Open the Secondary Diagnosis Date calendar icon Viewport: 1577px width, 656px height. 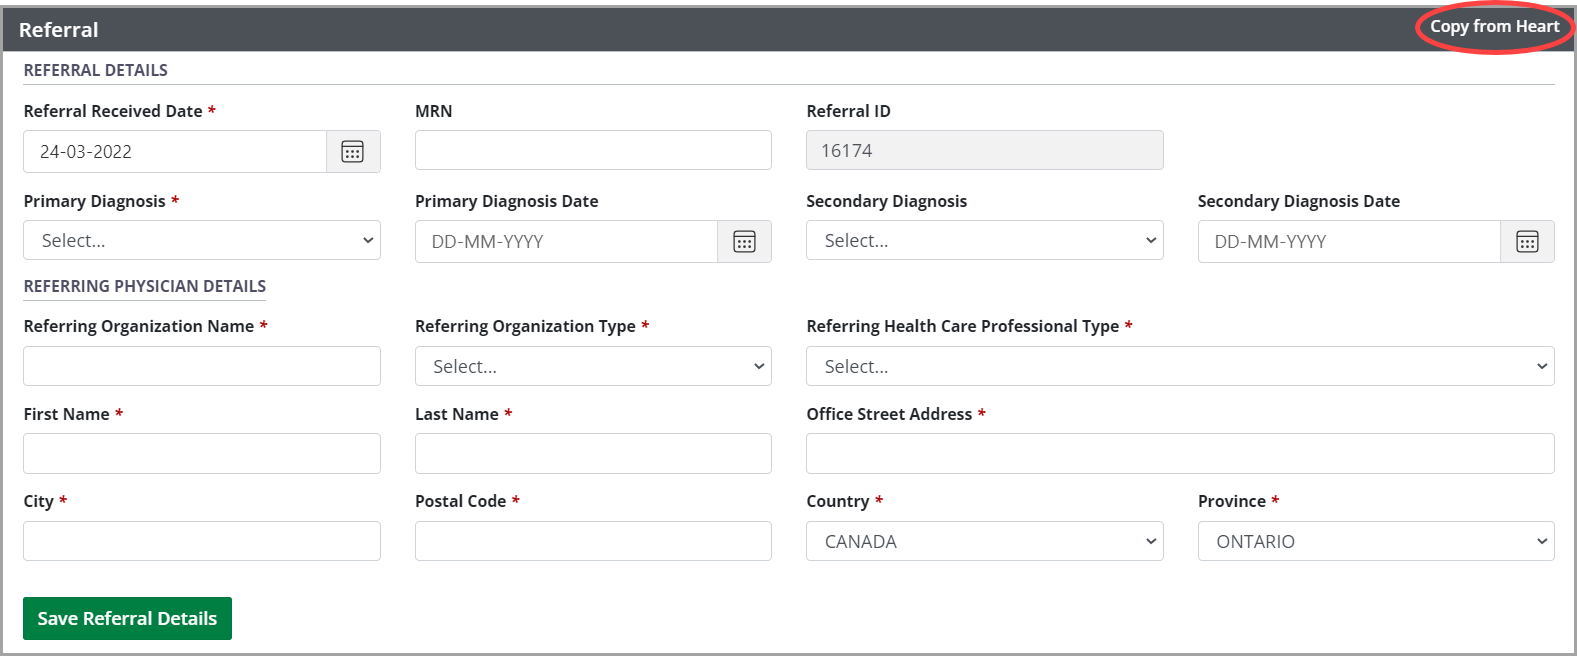[1527, 242]
